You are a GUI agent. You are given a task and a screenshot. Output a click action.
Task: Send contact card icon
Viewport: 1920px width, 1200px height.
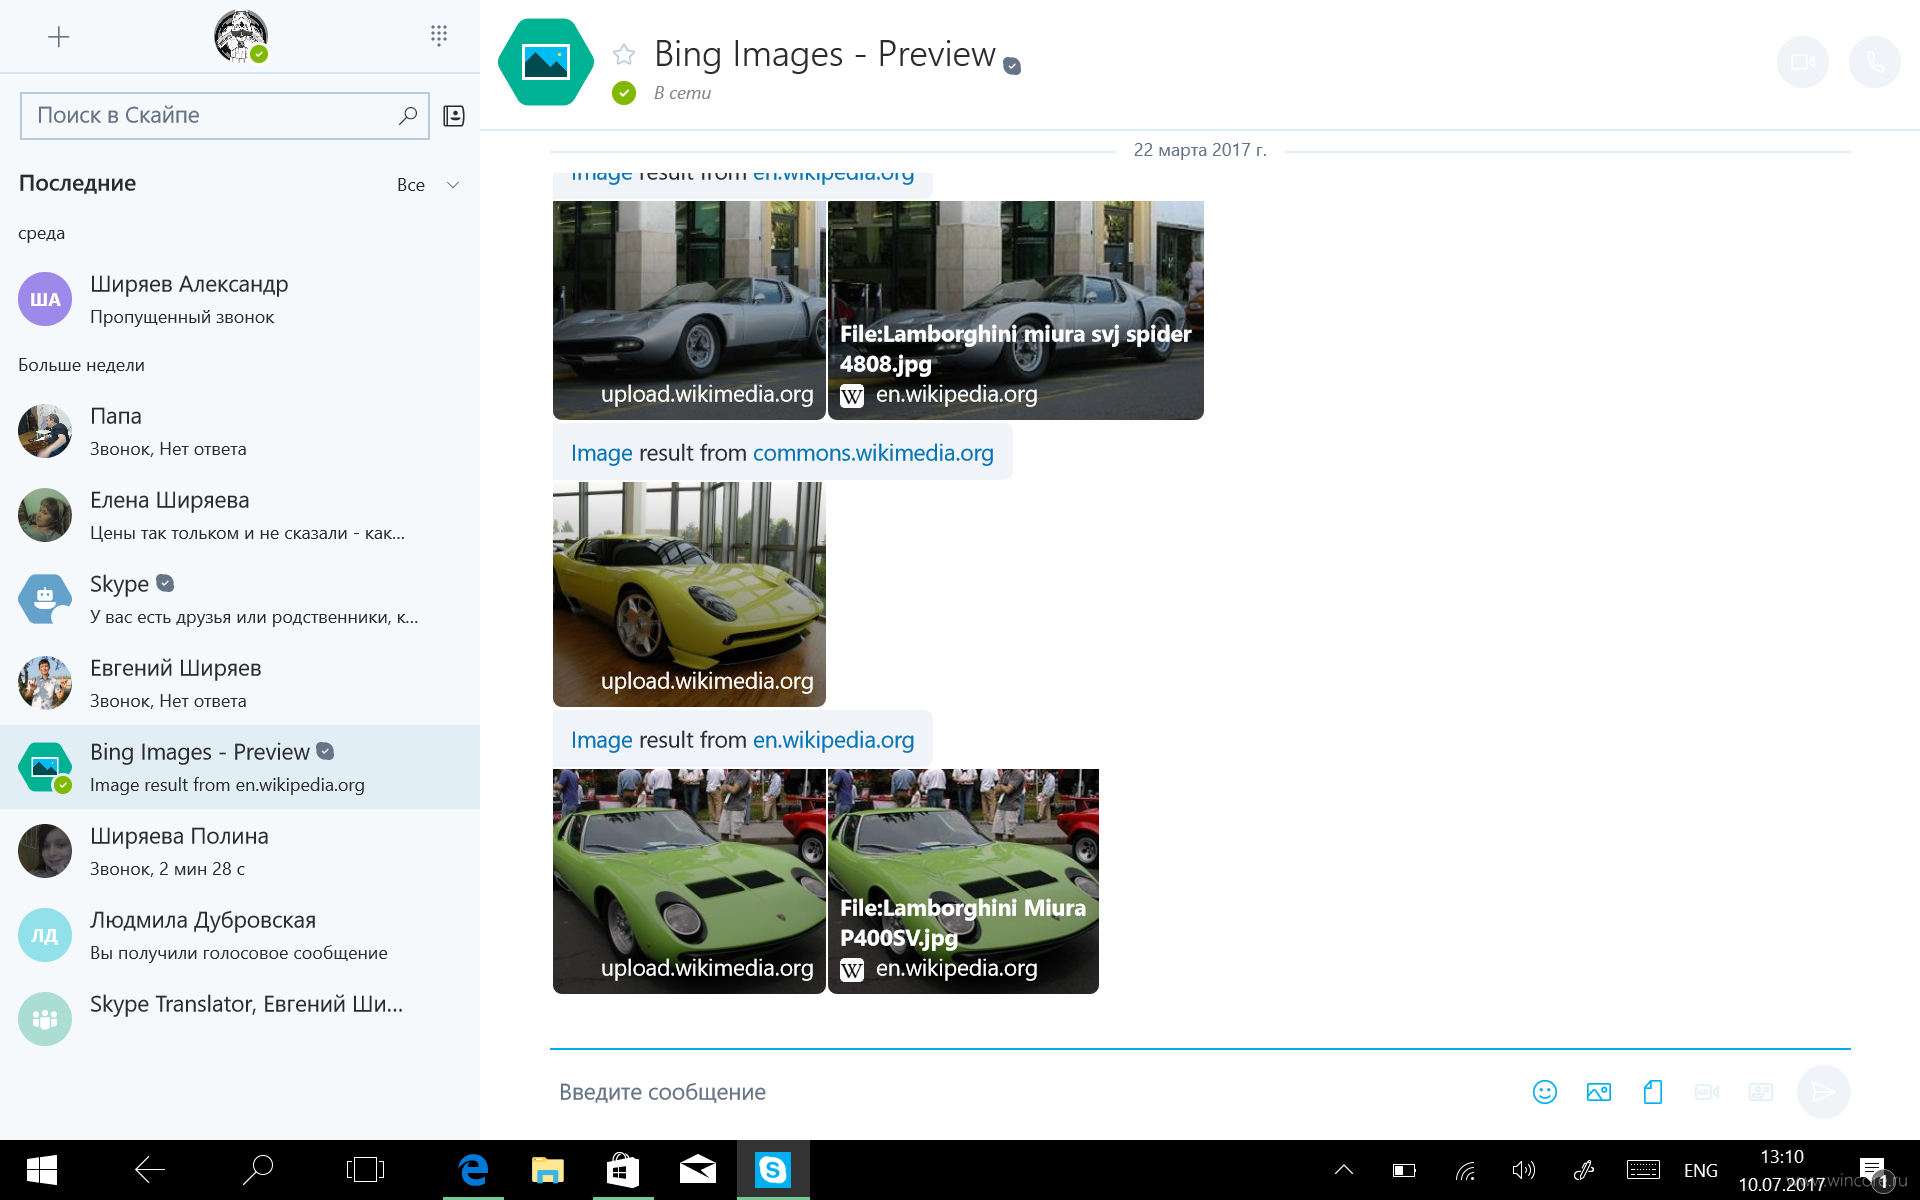pos(1761,1092)
